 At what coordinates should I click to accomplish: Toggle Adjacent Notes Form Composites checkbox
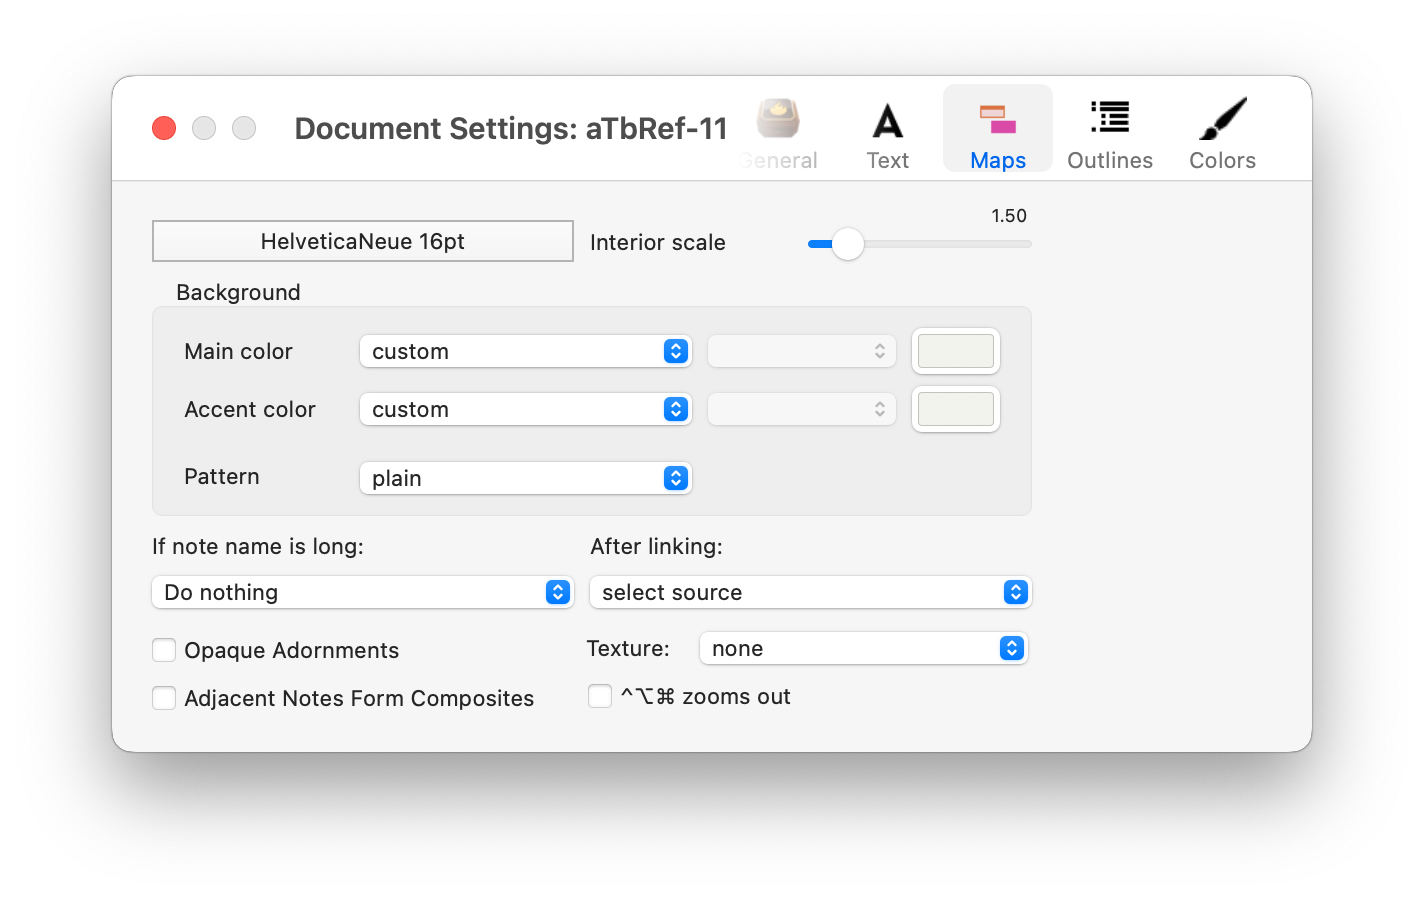(164, 698)
